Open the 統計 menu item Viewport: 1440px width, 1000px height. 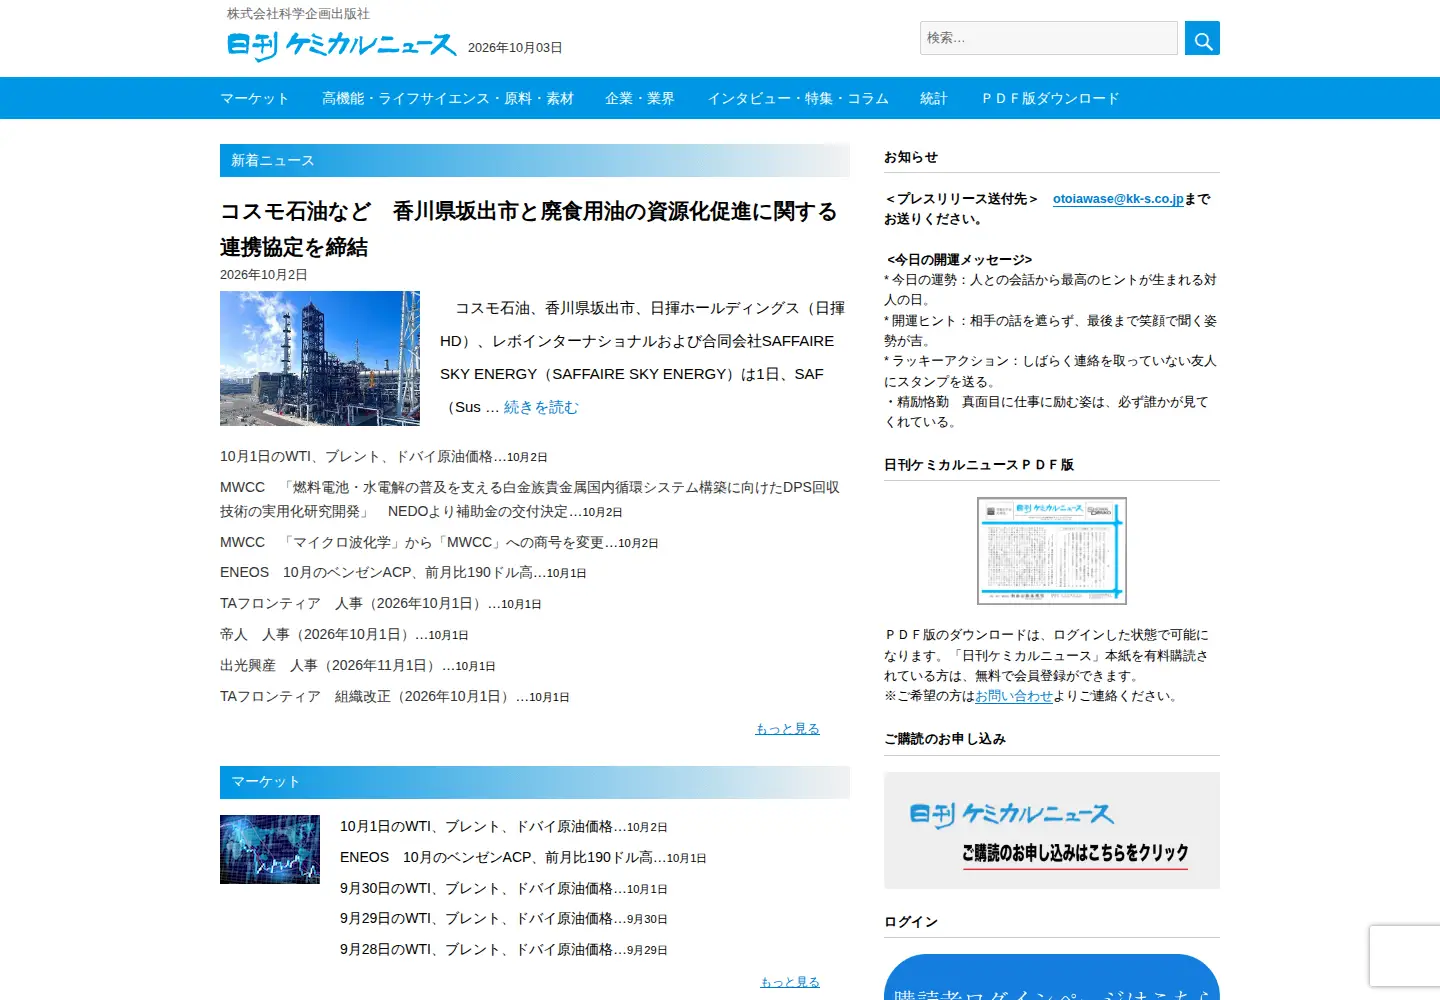click(x=934, y=98)
